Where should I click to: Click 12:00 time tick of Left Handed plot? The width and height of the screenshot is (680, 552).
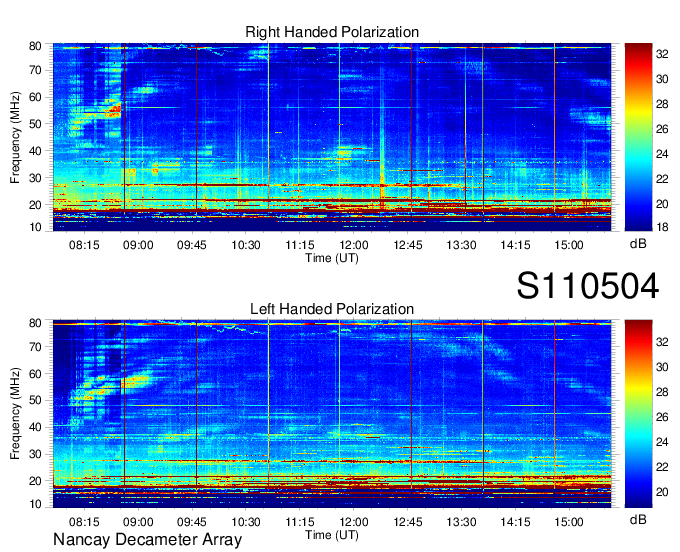354,522
